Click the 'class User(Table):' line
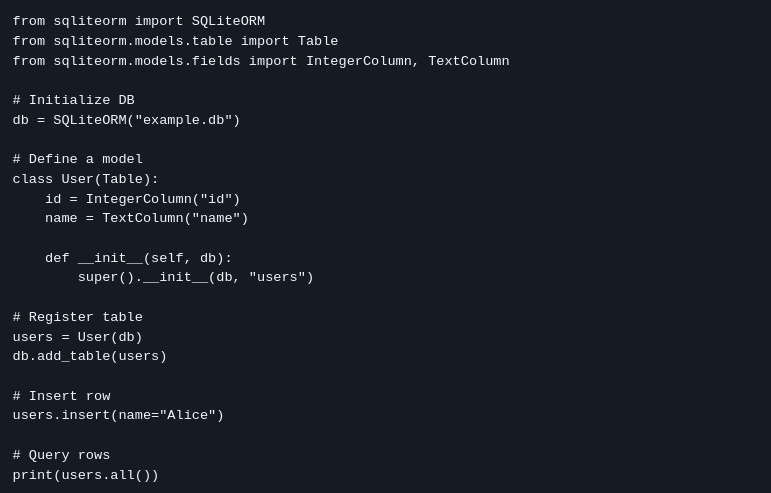 click(85, 179)
